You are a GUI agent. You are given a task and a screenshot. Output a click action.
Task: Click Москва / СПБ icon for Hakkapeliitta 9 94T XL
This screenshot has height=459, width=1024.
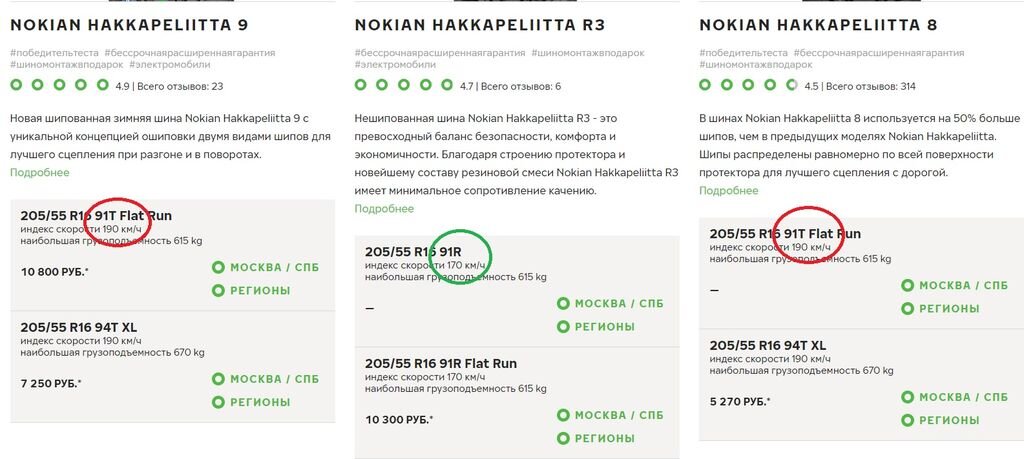coord(218,379)
